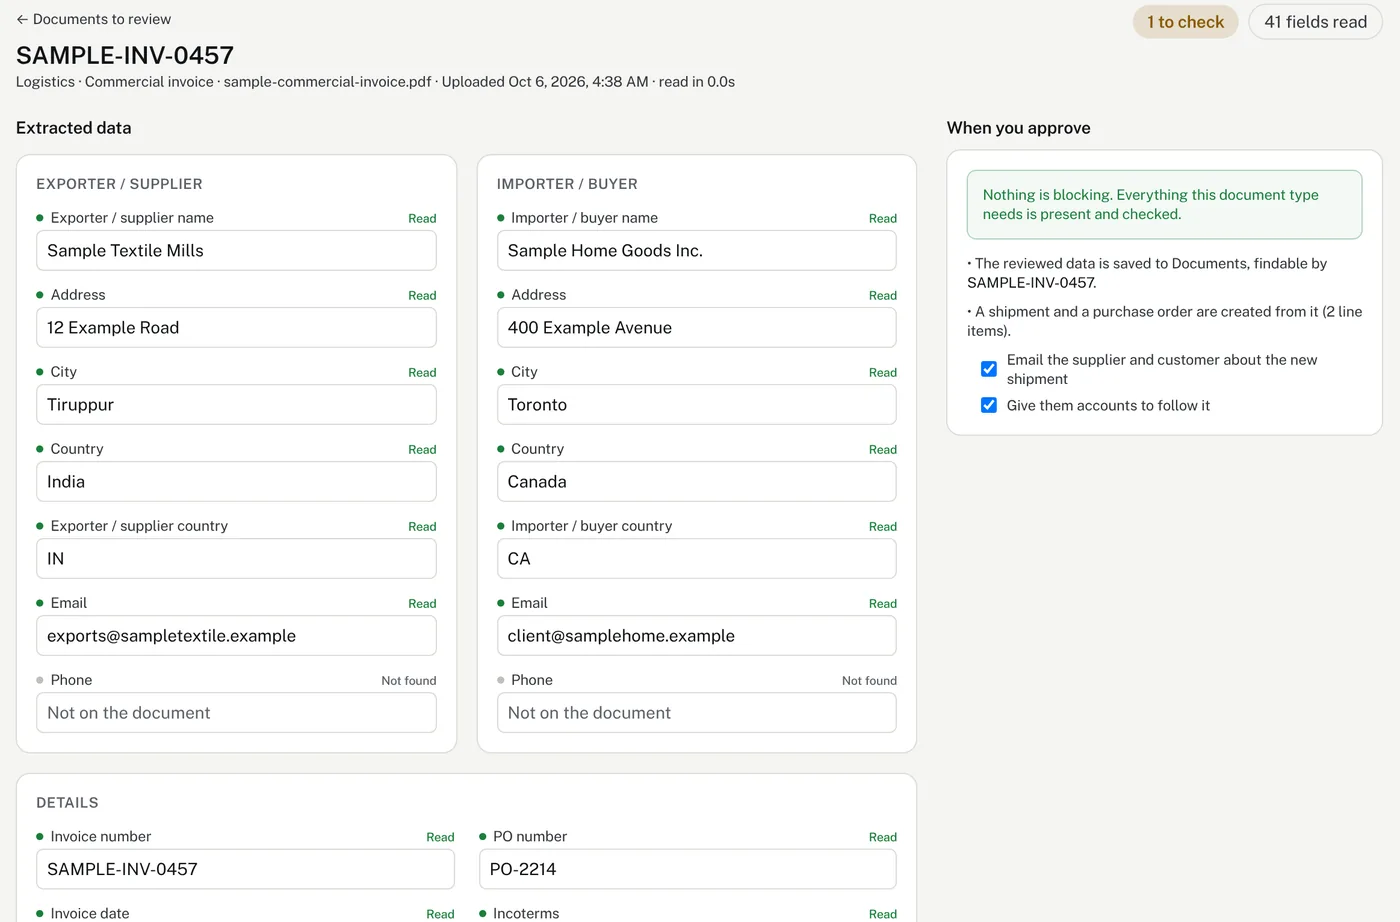Click the Incoterms field label
This screenshot has width=1400, height=922.
tap(526, 914)
